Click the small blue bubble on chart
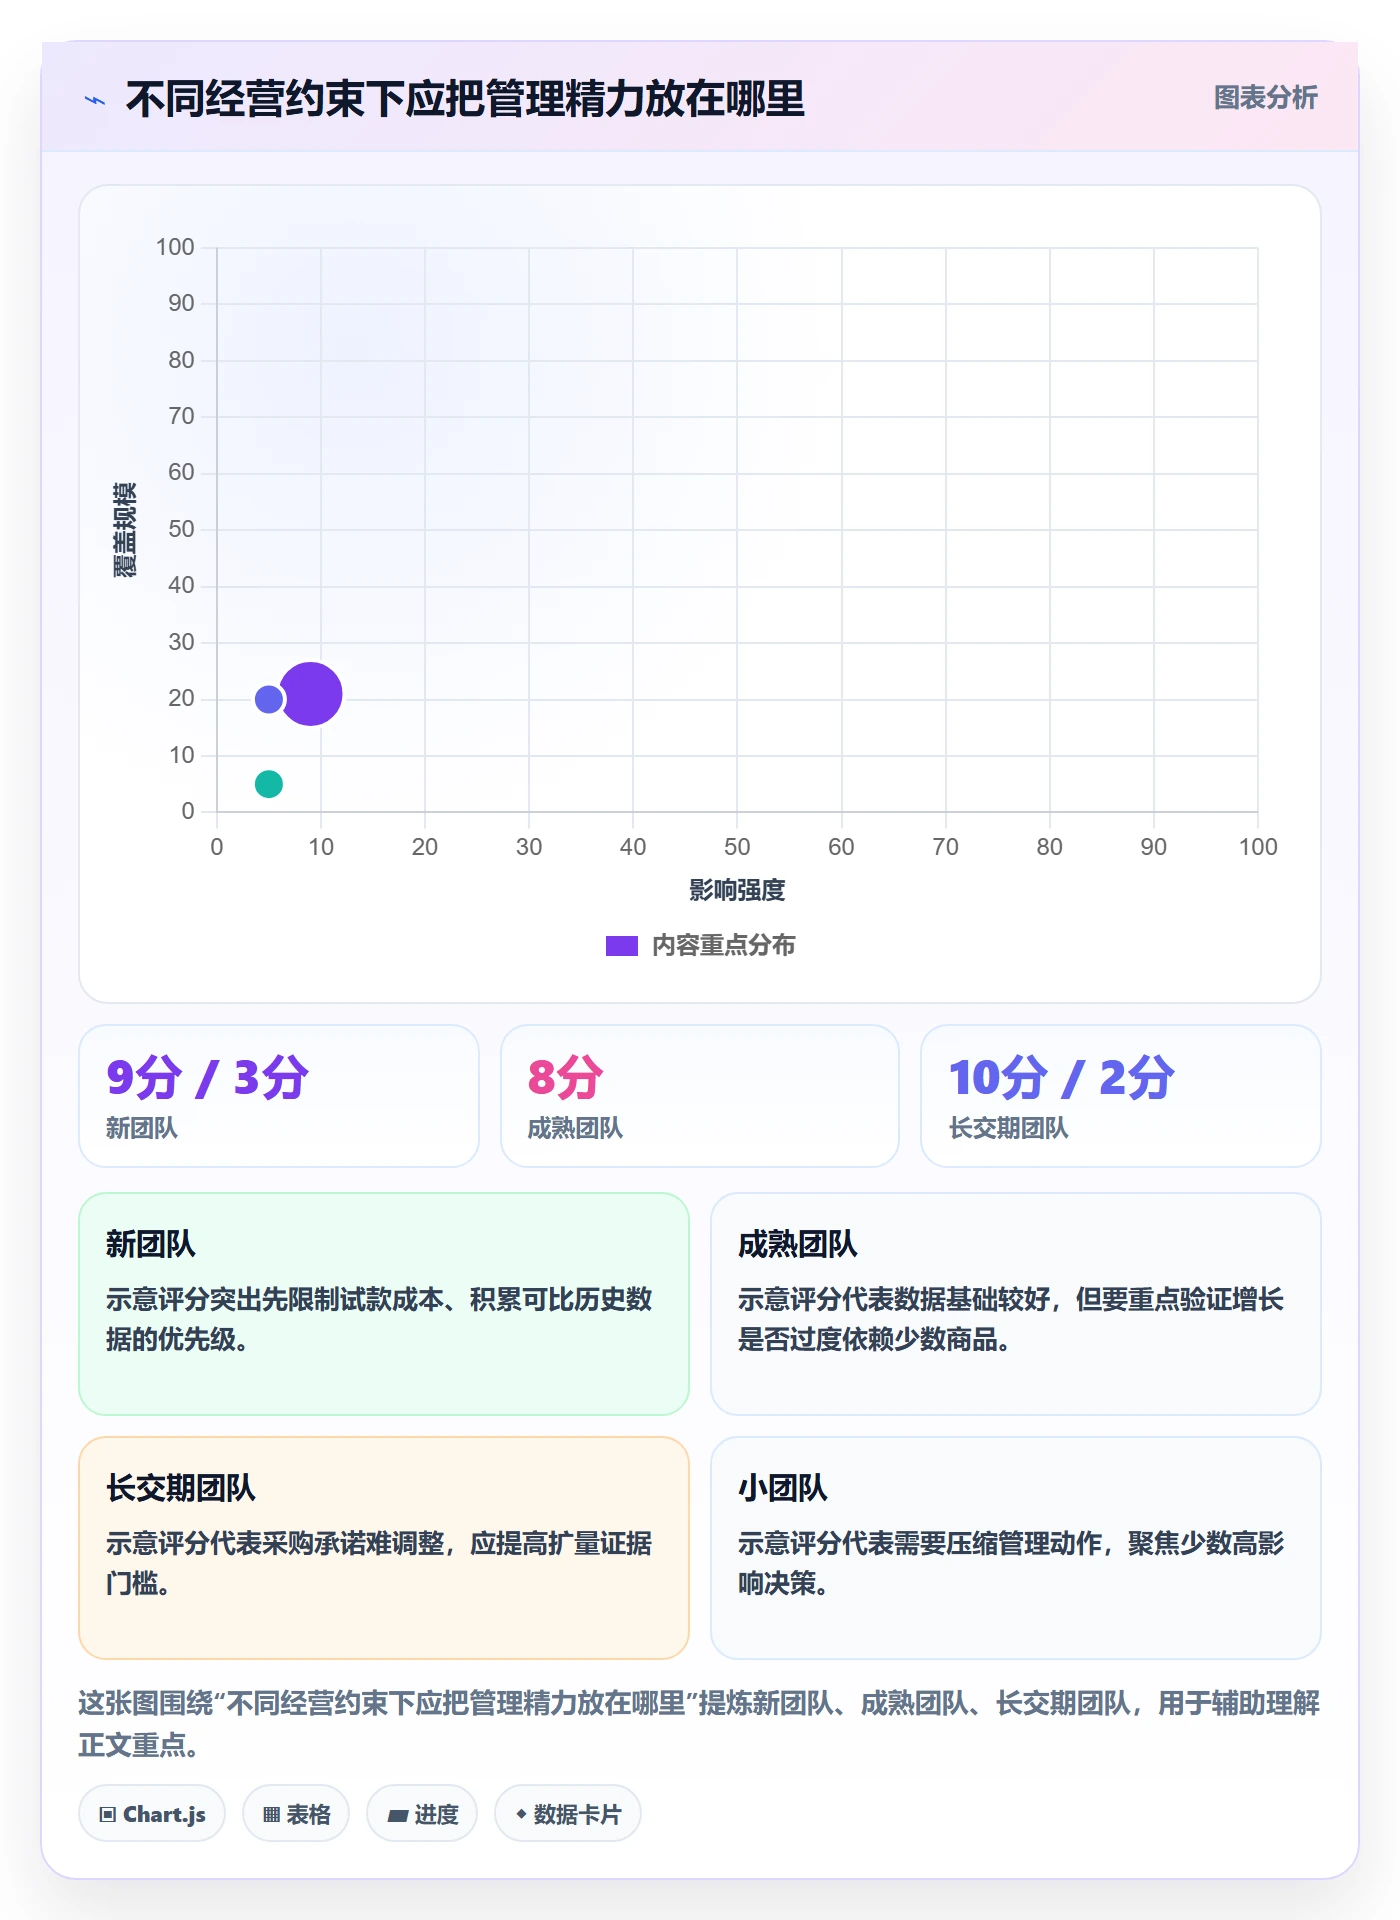1400x1920 pixels. pos(268,699)
